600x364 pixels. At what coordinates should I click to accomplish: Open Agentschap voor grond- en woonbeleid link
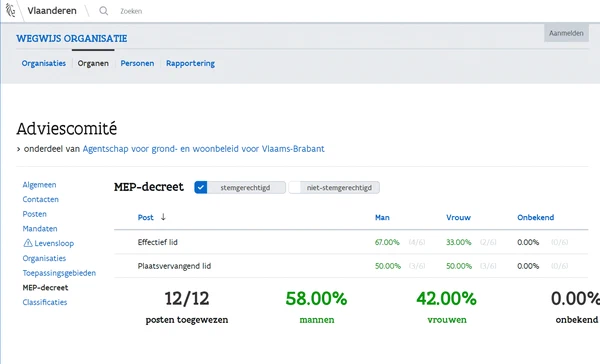coord(204,149)
